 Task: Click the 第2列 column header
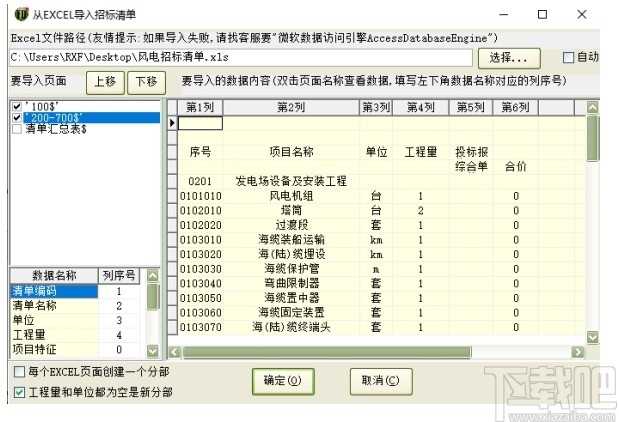pos(291,107)
